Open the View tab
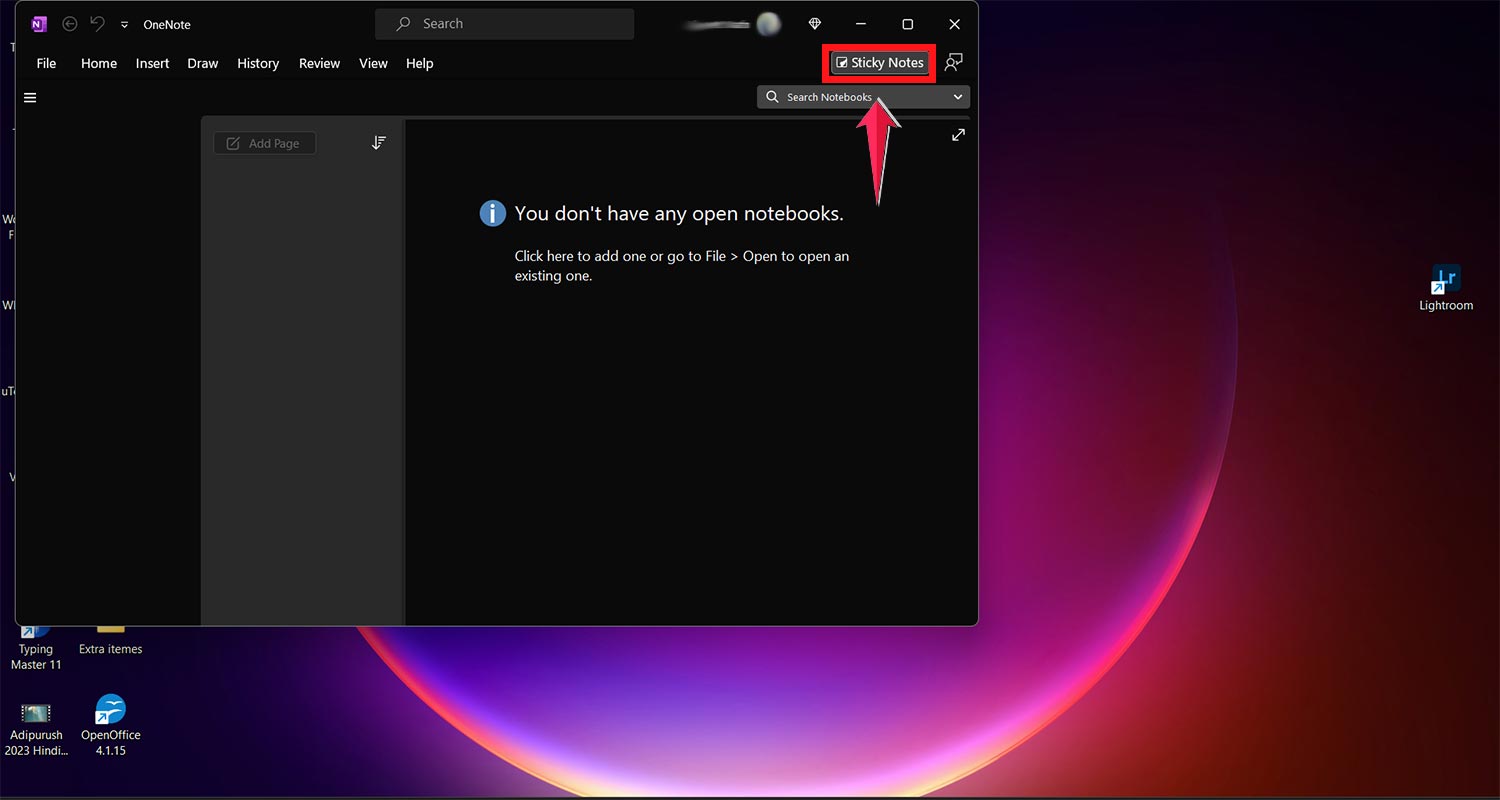The image size is (1500, 800). coord(373,63)
